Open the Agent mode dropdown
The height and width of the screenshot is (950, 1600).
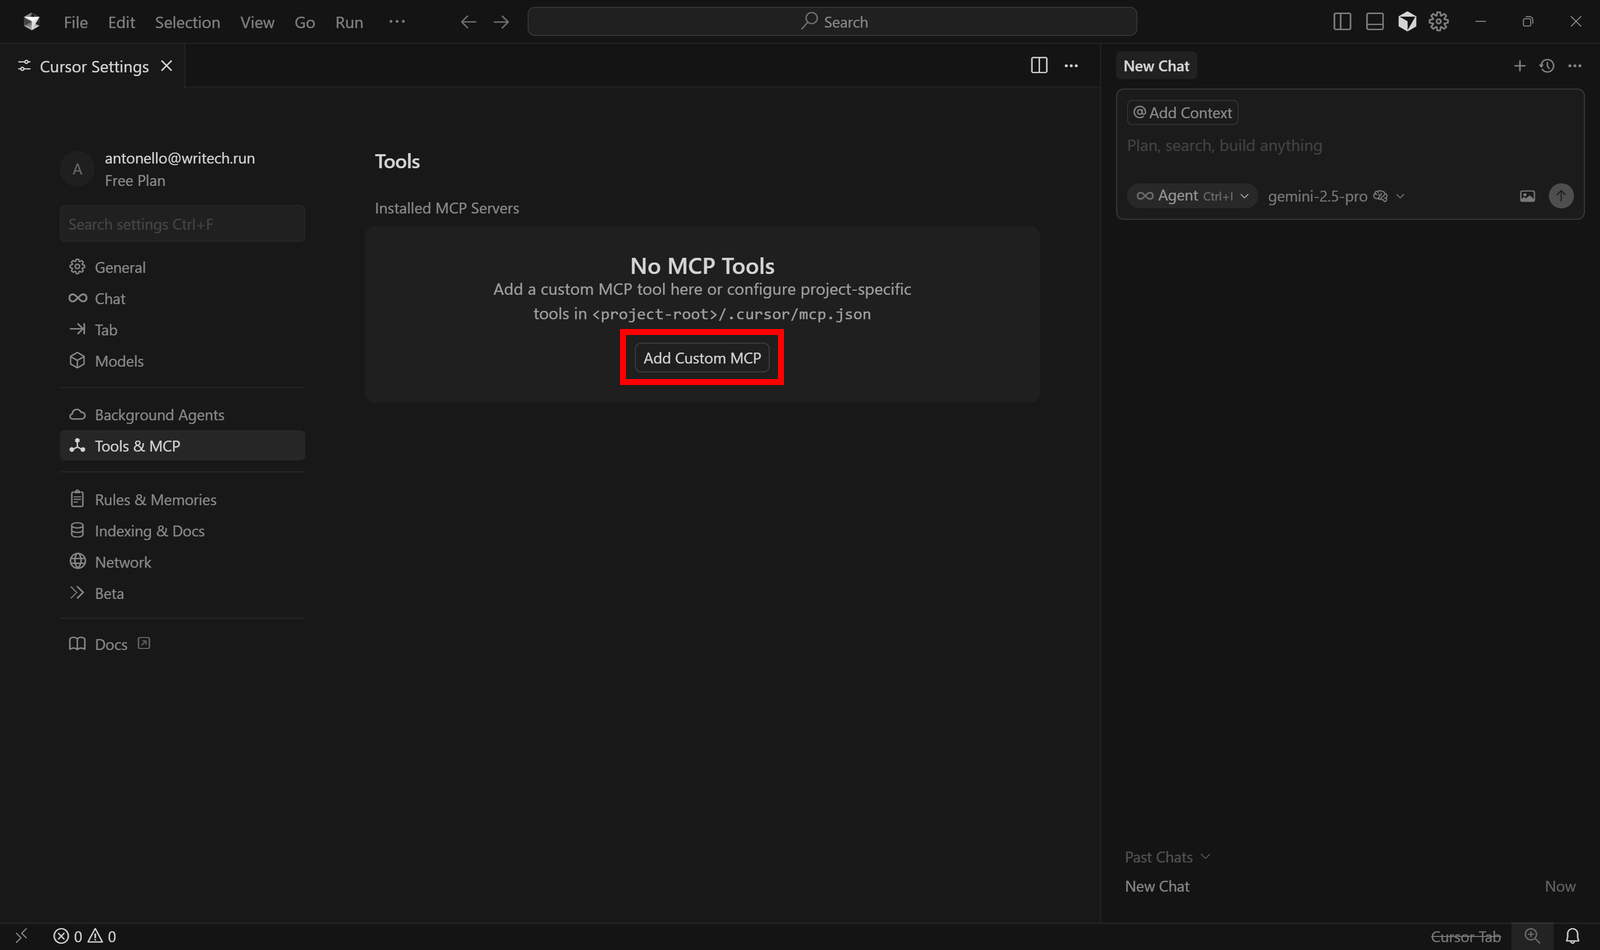click(x=1192, y=195)
